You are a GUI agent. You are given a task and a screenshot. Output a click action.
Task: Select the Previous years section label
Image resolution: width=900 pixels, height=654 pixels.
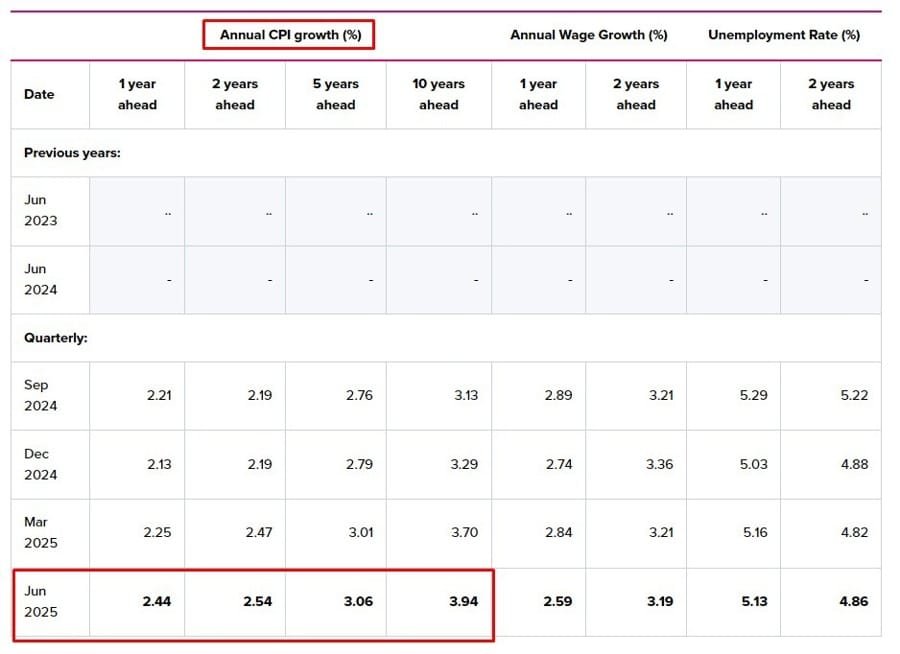pos(72,153)
